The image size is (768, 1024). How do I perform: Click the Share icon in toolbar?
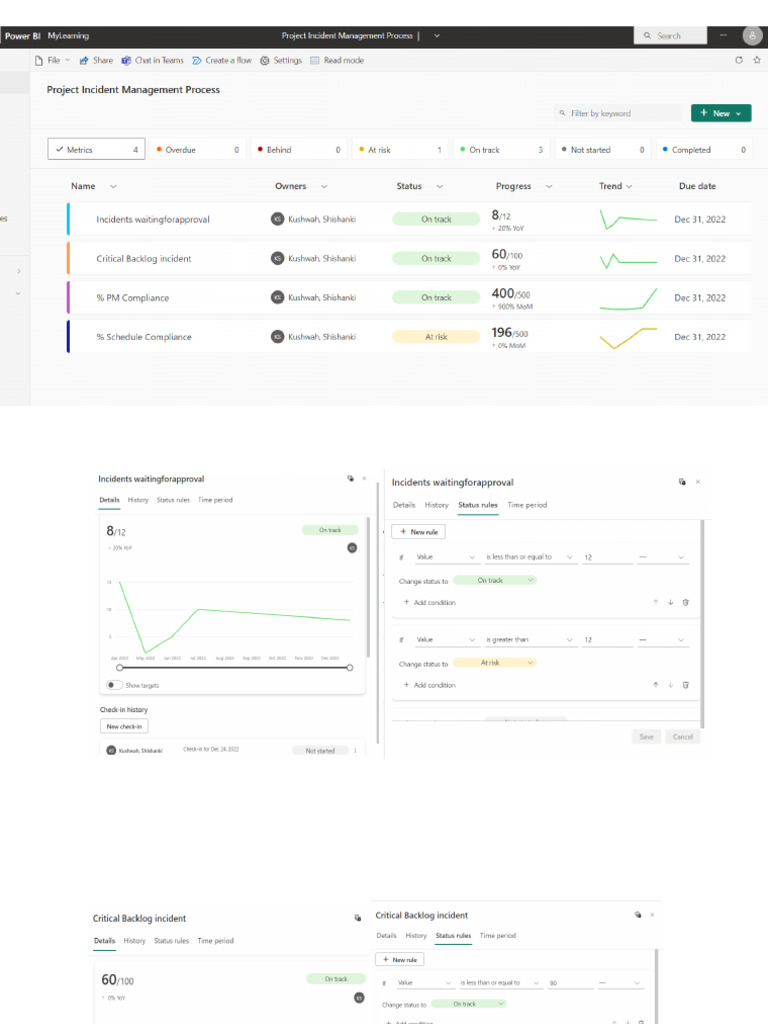pos(84,60)
